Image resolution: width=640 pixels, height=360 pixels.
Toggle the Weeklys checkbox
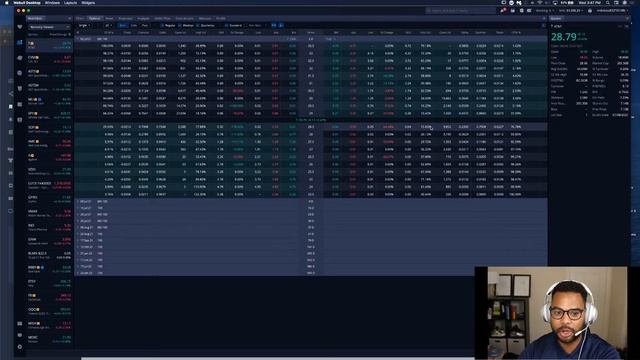180,25
